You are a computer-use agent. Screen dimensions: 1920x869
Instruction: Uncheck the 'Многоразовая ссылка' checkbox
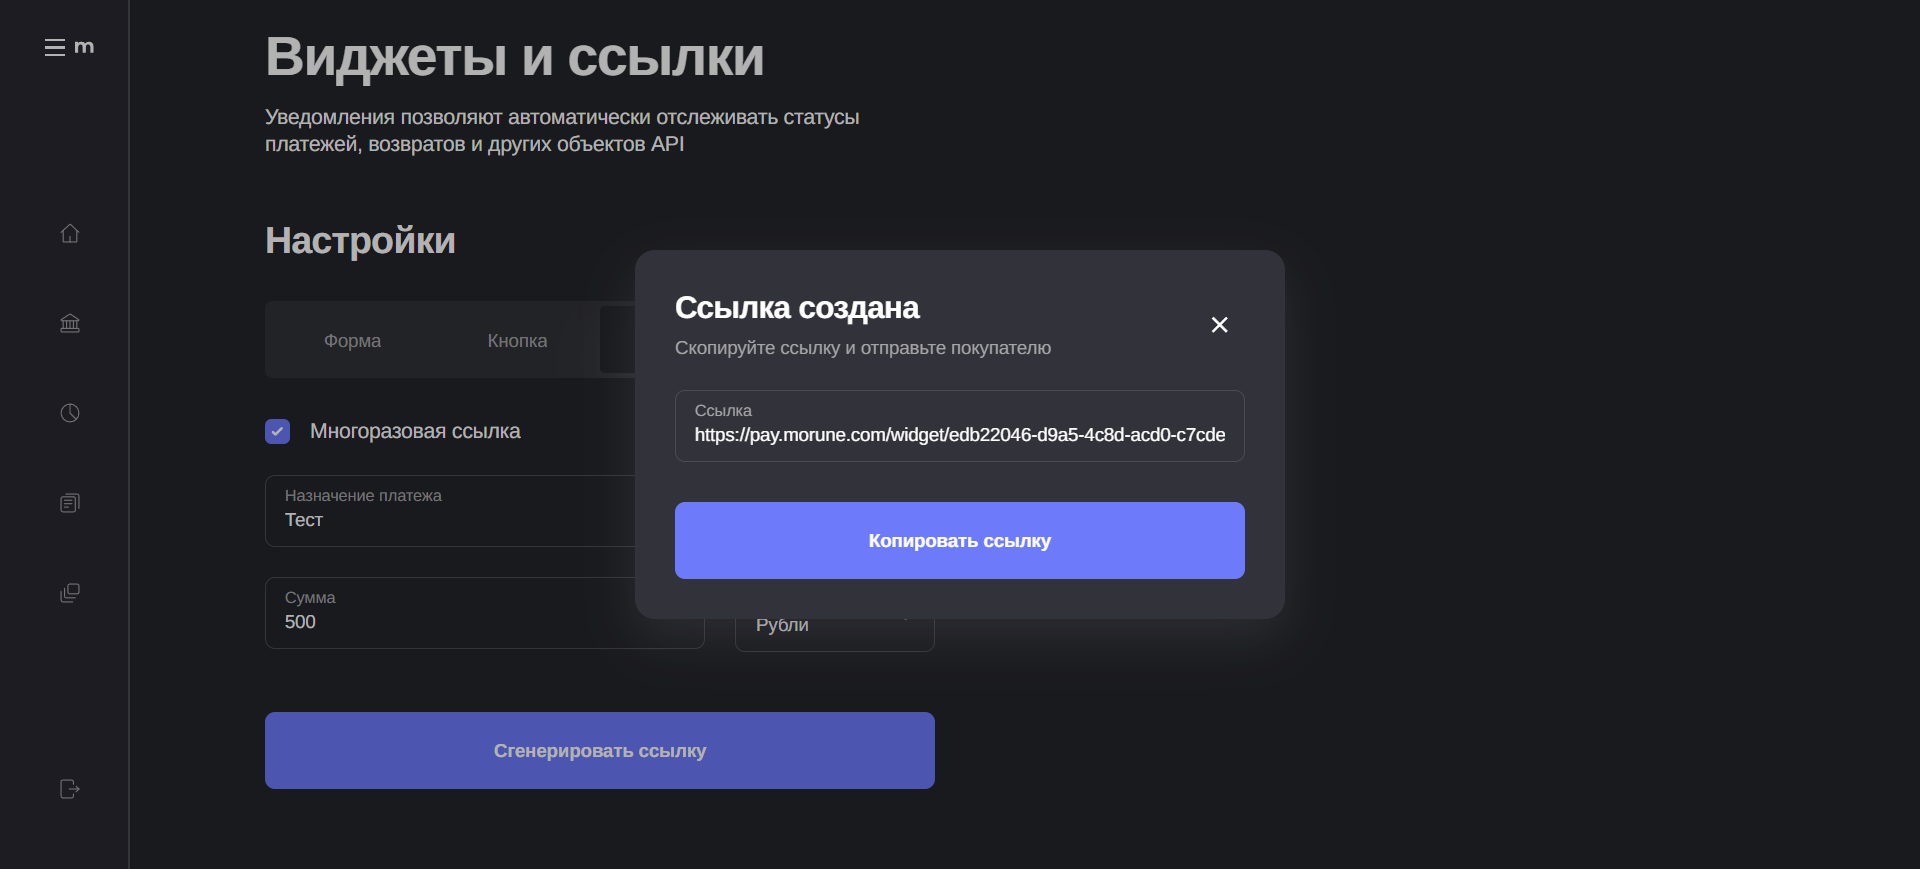278,431
